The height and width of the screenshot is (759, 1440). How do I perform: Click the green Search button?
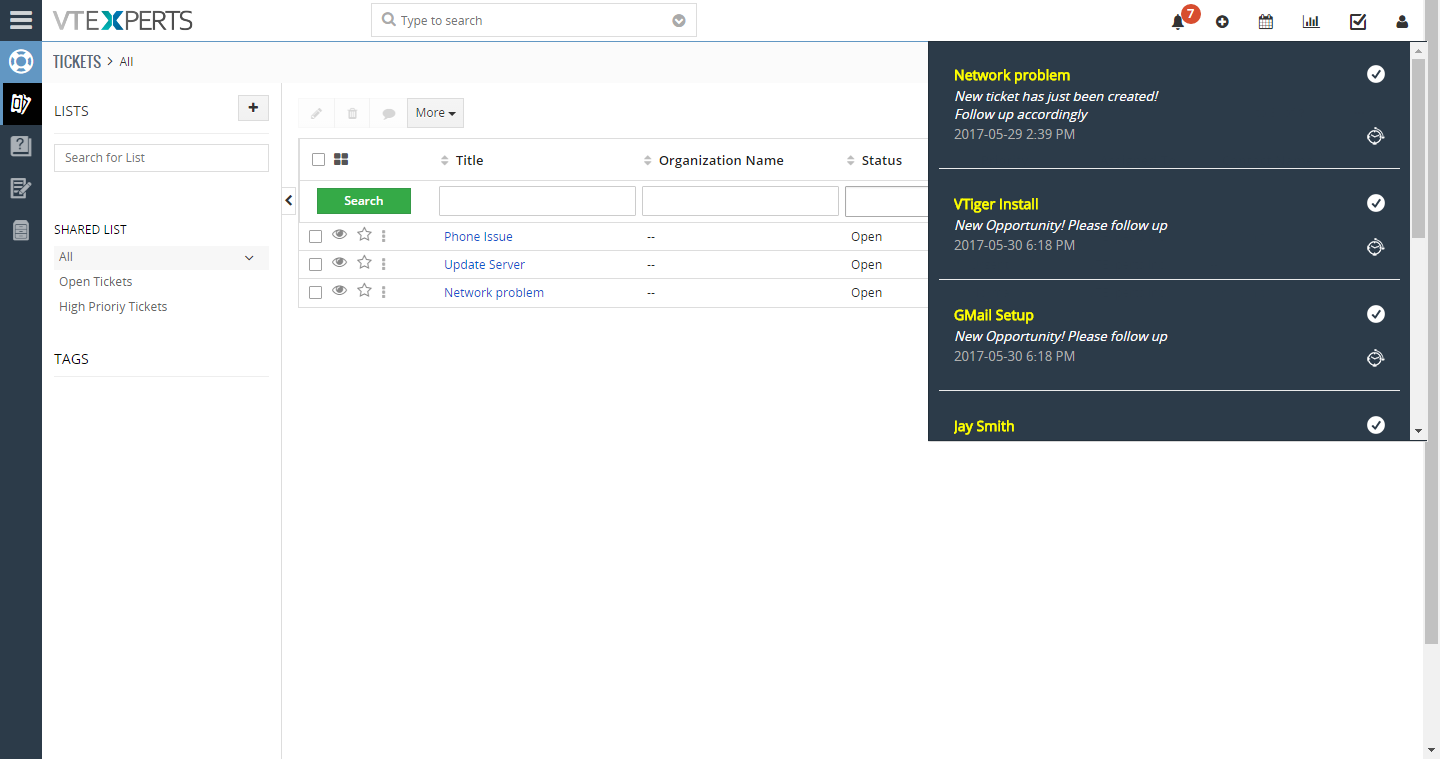click(364, 201)
